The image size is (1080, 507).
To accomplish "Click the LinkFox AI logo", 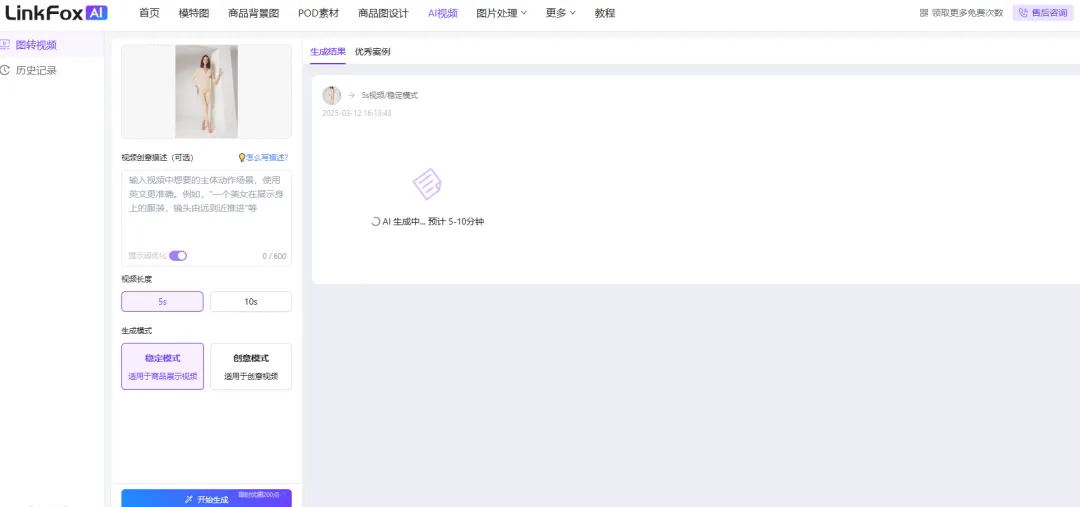I will (56, 12).
